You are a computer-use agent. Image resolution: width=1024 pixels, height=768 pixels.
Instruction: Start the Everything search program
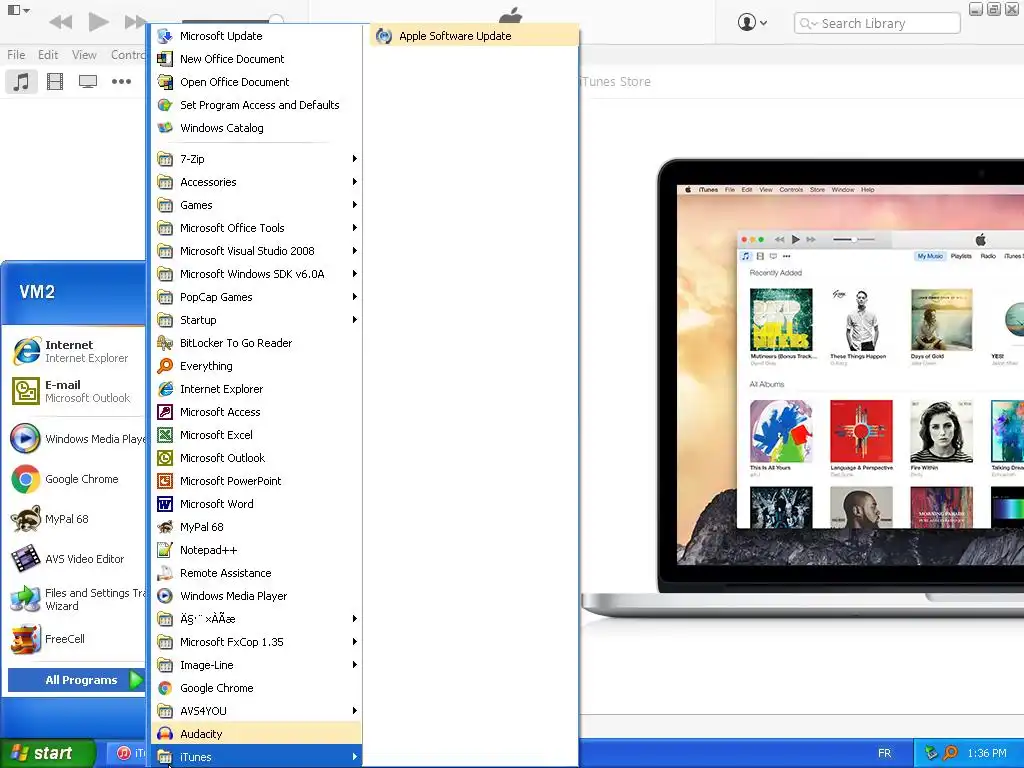pos(256,366)
